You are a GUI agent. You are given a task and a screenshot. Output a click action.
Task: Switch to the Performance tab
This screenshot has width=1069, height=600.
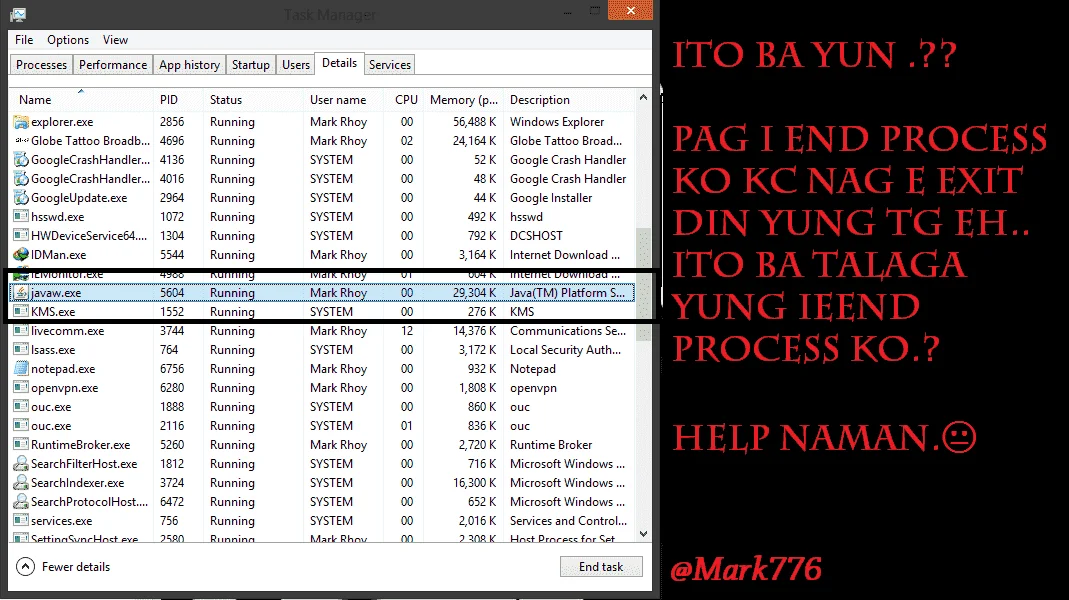tap(113, 65)
